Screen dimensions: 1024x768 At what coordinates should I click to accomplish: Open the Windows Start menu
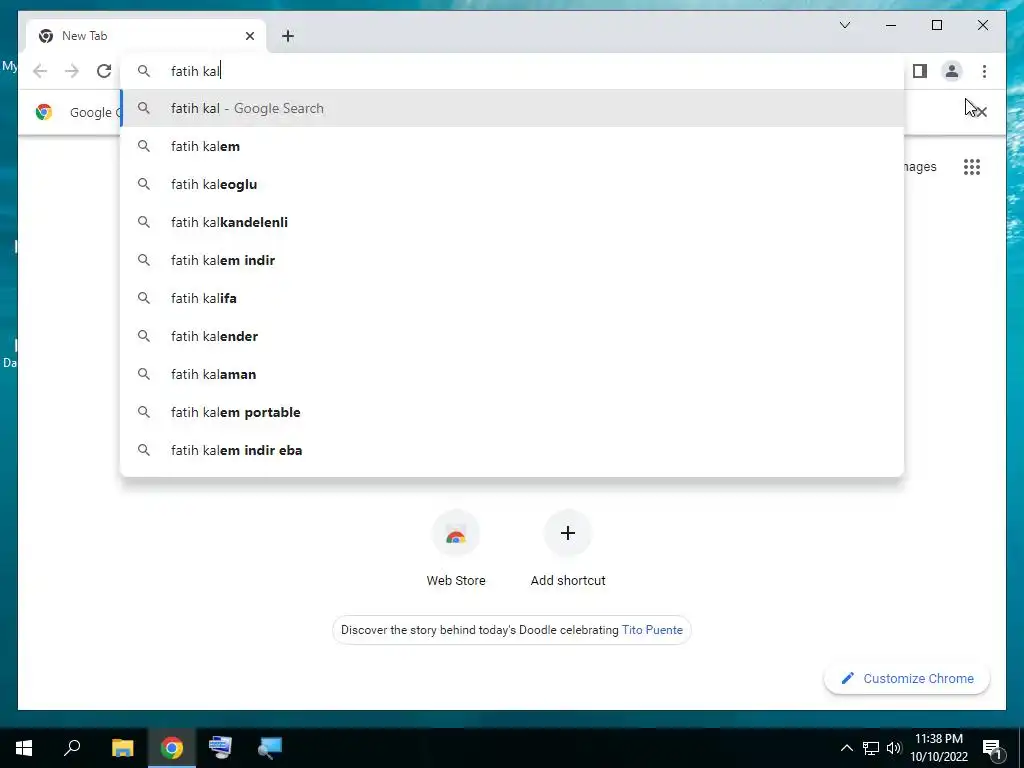coord(24,748)
